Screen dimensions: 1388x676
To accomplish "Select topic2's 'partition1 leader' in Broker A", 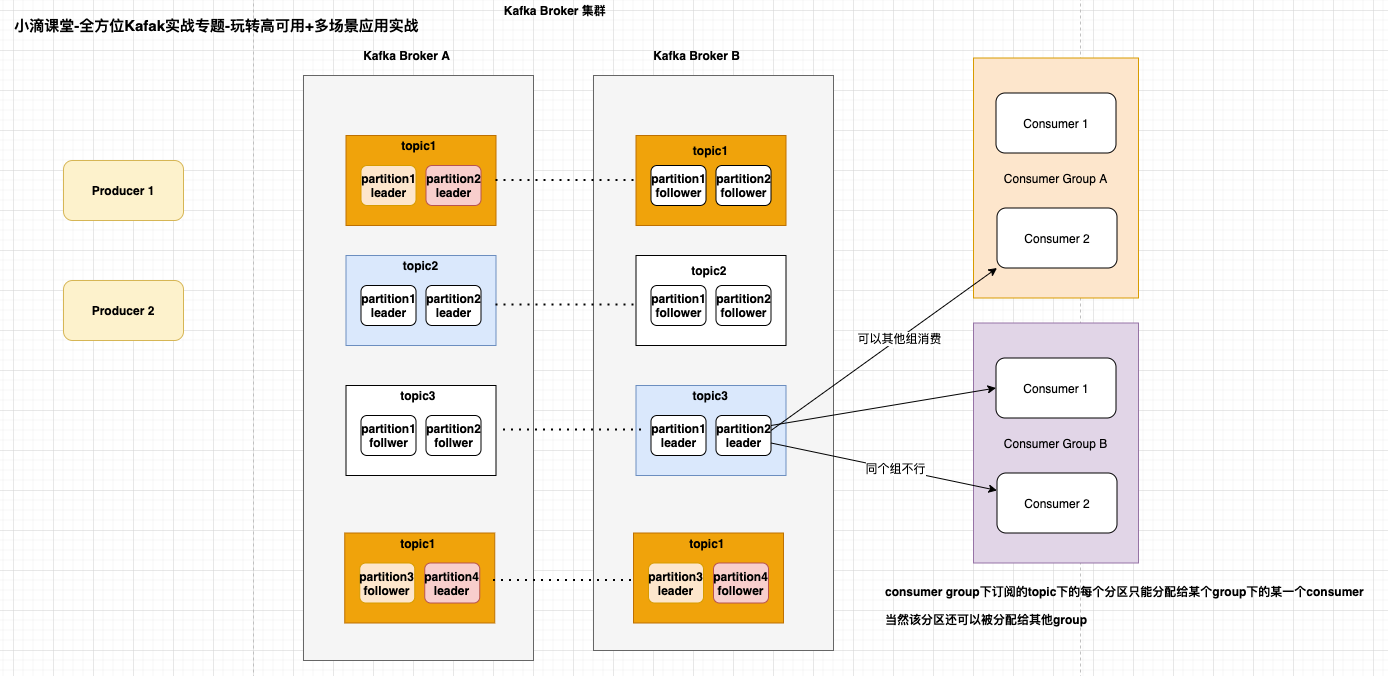I will (388, 305).
